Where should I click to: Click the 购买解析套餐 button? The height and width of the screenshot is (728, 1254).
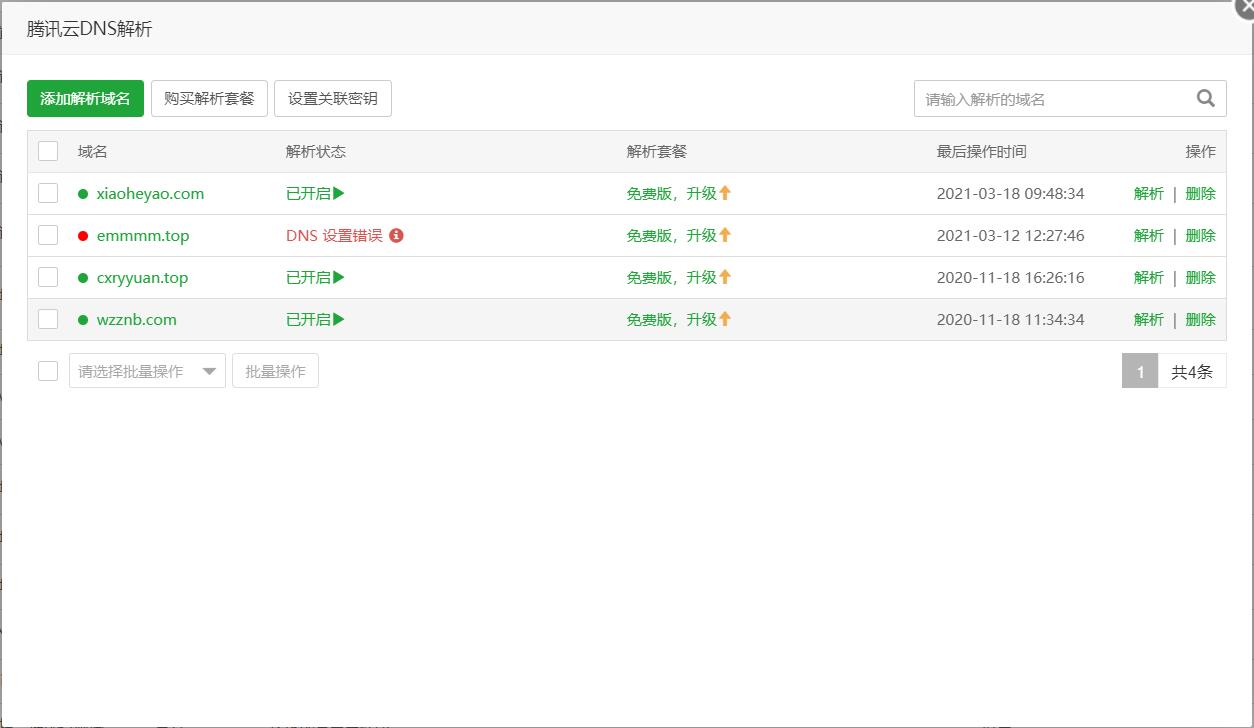[209, 98]
